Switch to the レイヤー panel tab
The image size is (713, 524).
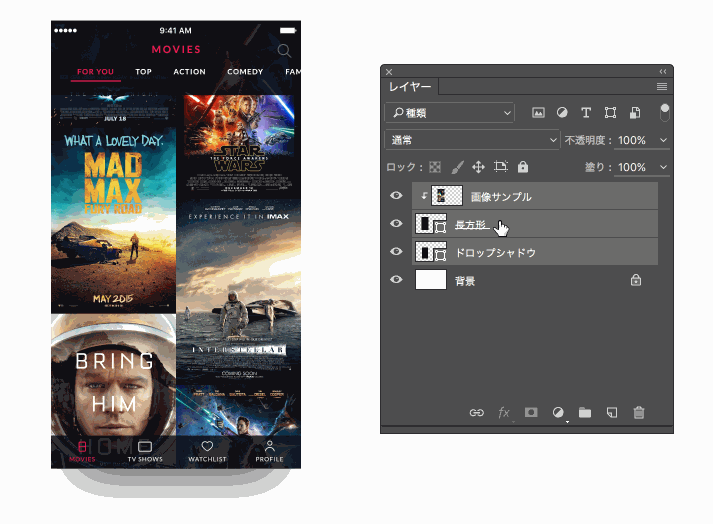[x=410, y=86]
